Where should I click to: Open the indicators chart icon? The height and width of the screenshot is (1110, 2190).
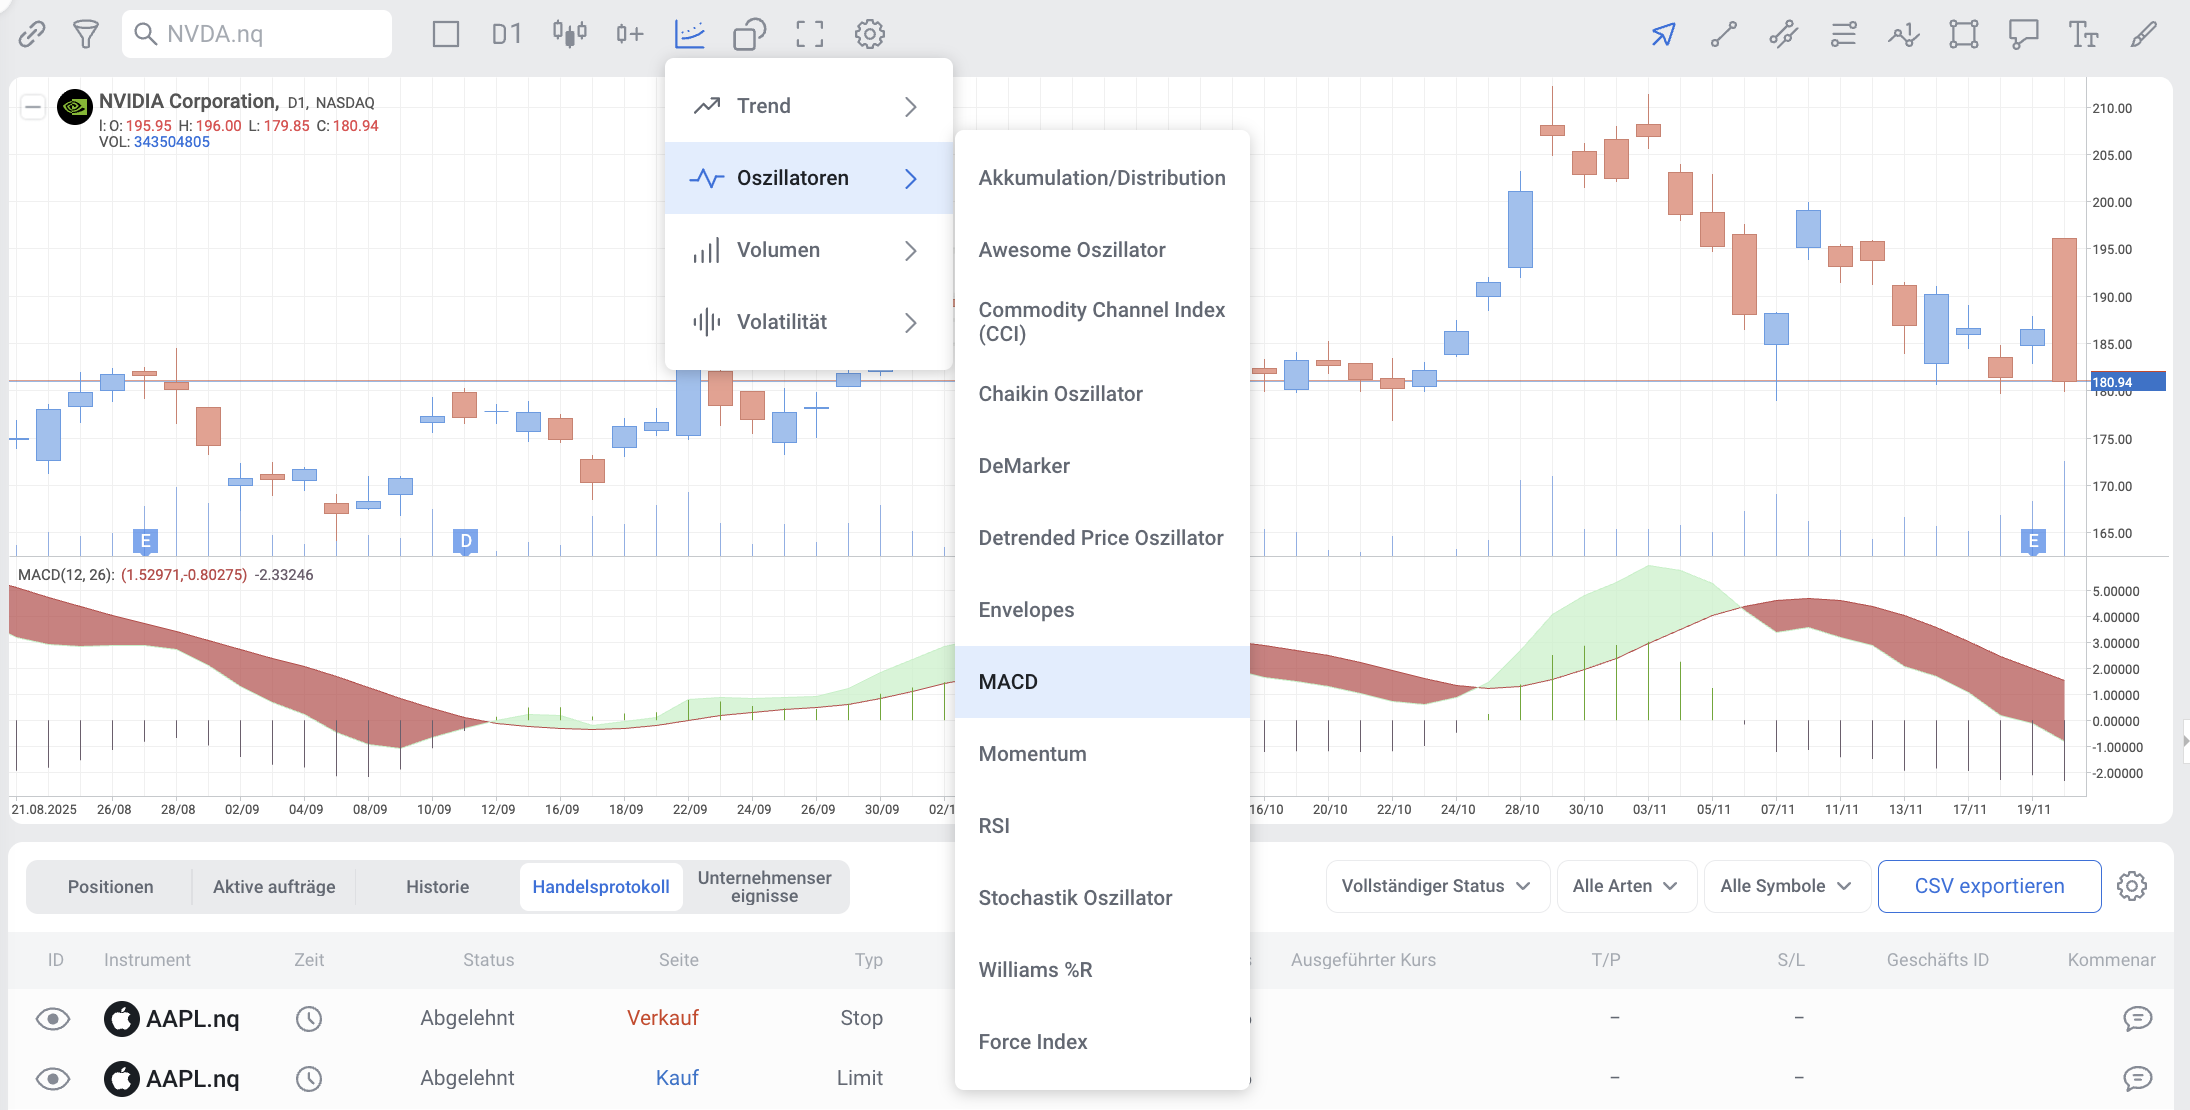[690, 34]
